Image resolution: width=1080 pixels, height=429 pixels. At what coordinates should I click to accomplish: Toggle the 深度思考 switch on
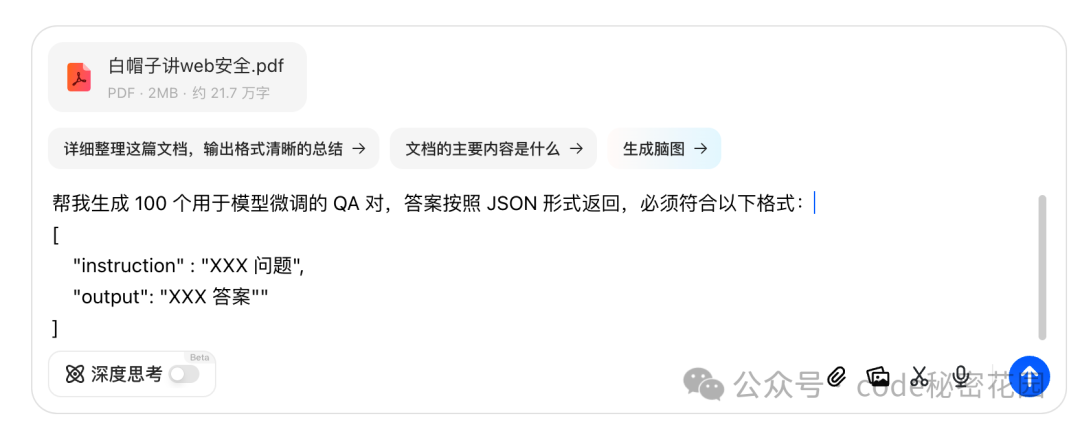click(x=184, y=375)
